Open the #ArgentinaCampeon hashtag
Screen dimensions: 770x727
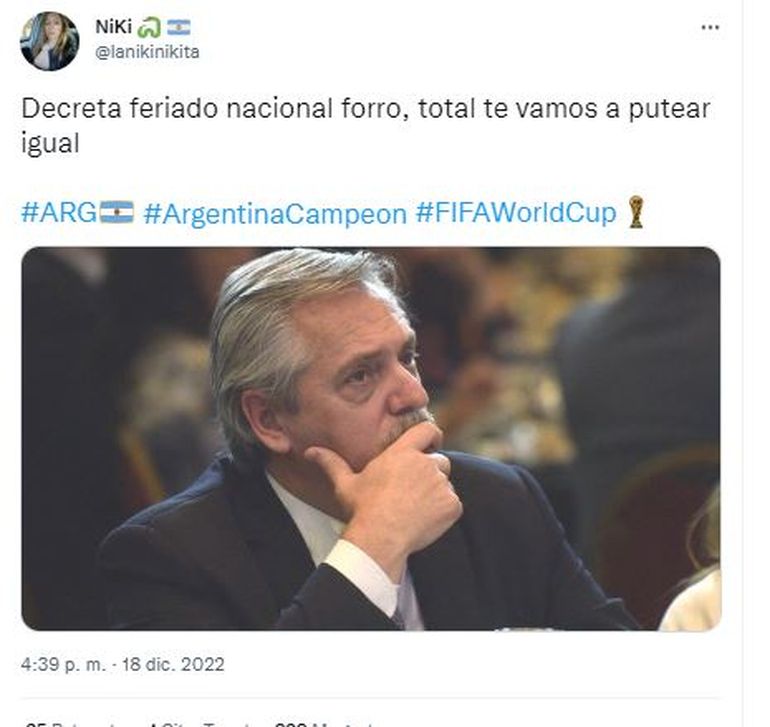[275, 214]
